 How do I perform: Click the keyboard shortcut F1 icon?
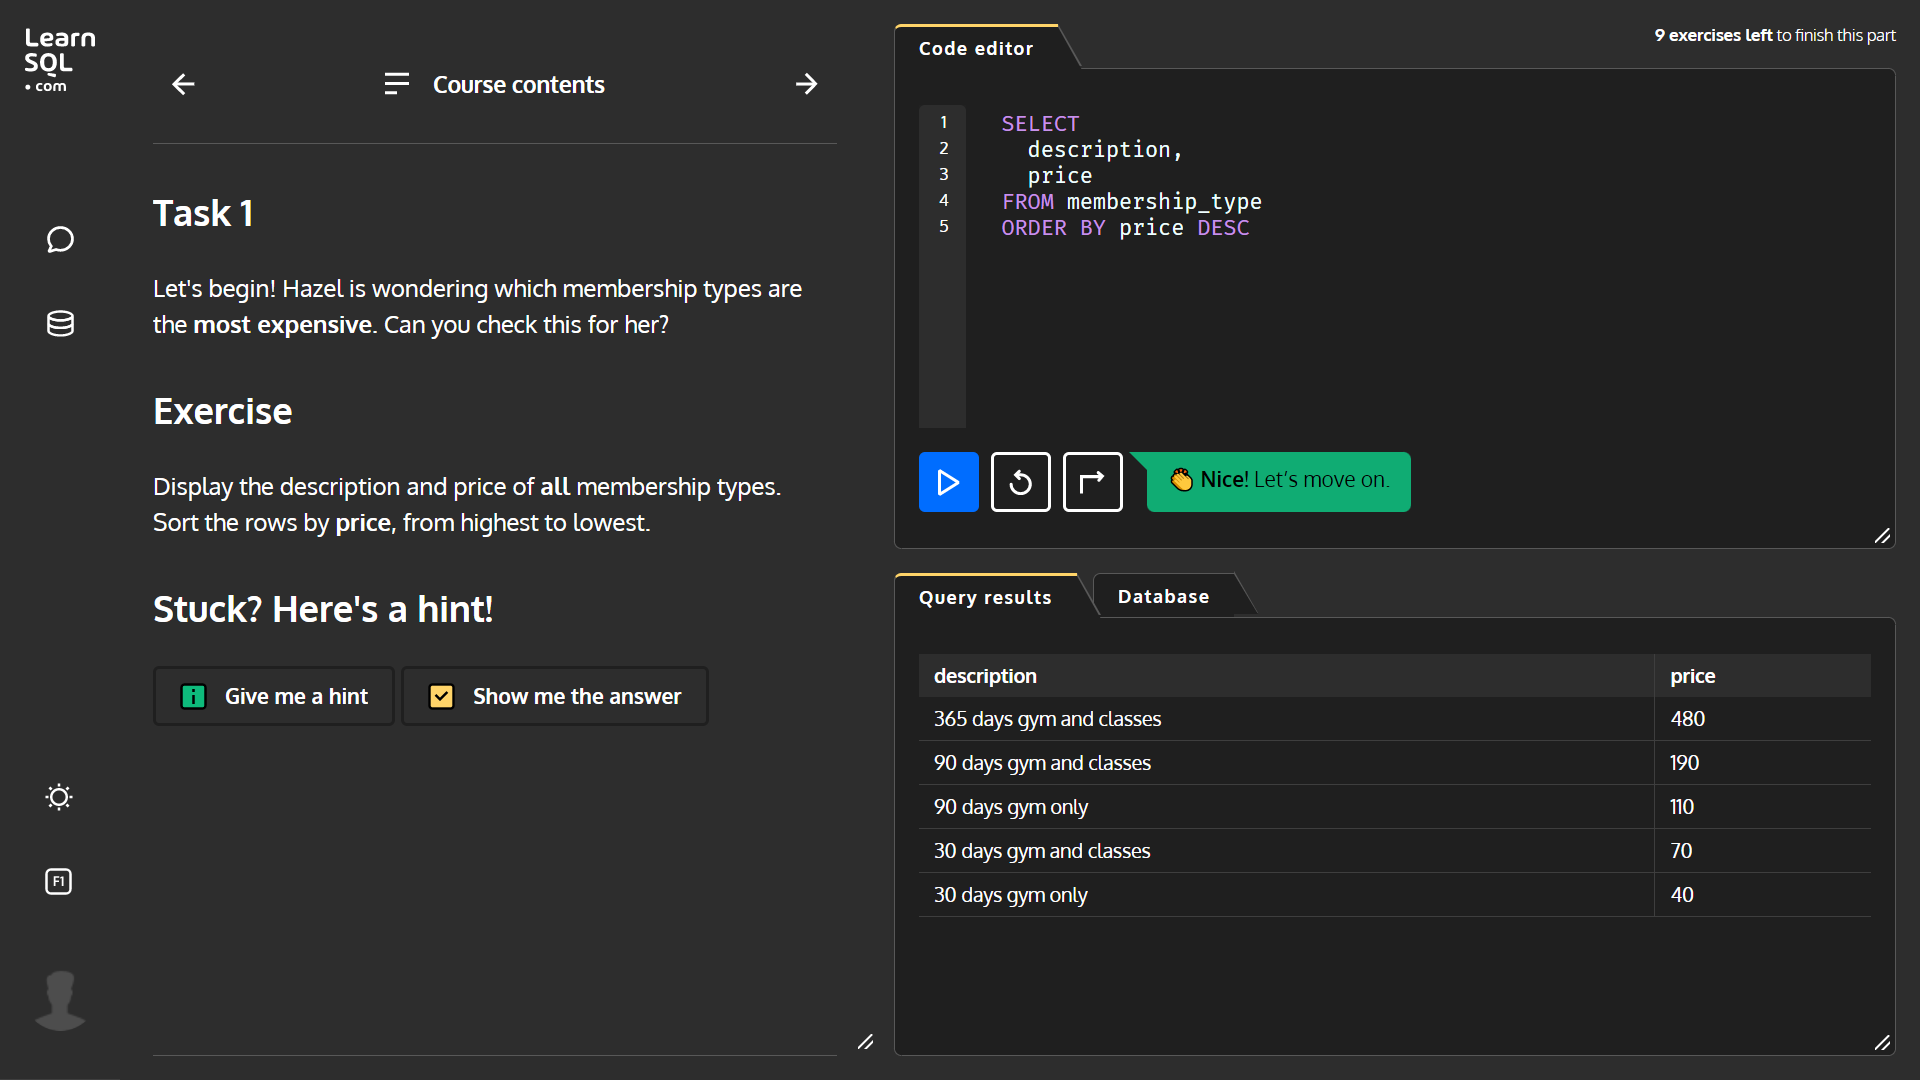click(x=58, y=881)
